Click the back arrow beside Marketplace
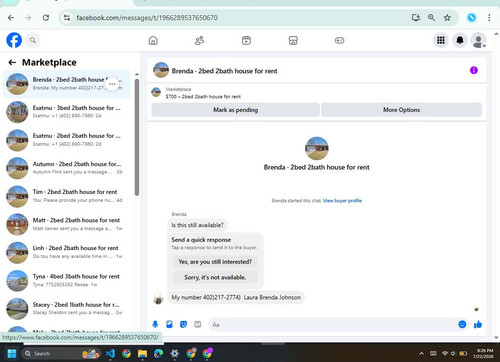This screenshot has width=500, height=362. point(12,62)
